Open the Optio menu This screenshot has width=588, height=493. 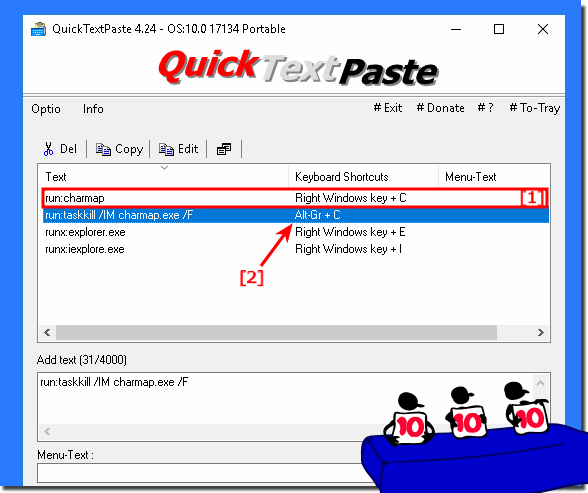click(x=46, y=109)
